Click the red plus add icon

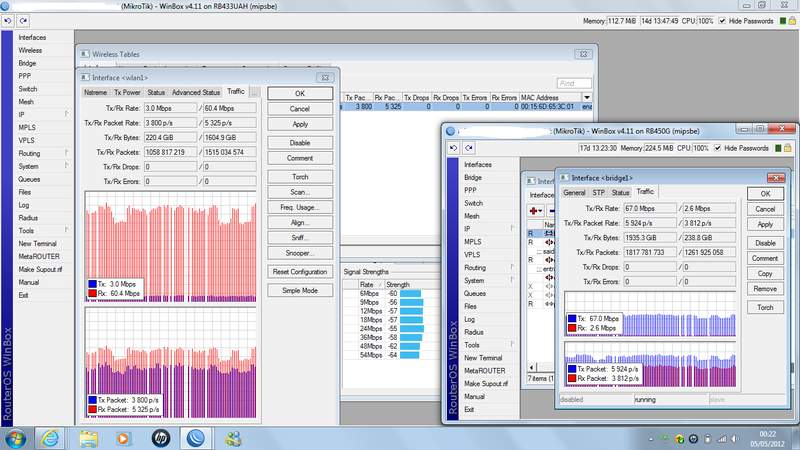pos(535,210)
